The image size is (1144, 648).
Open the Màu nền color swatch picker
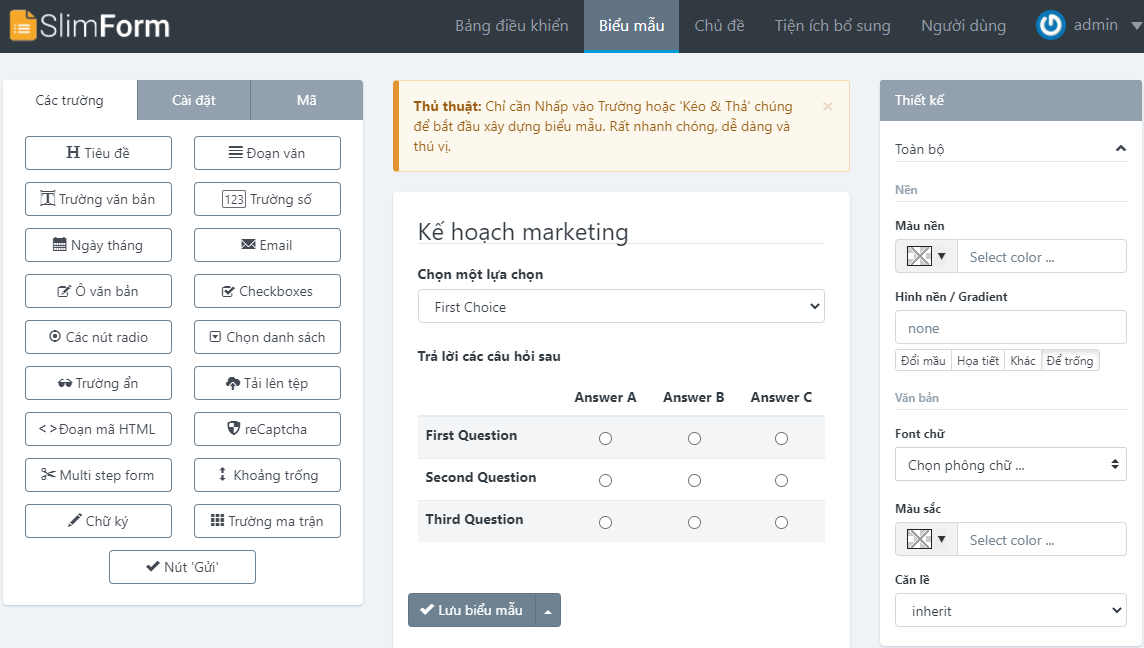926,256
